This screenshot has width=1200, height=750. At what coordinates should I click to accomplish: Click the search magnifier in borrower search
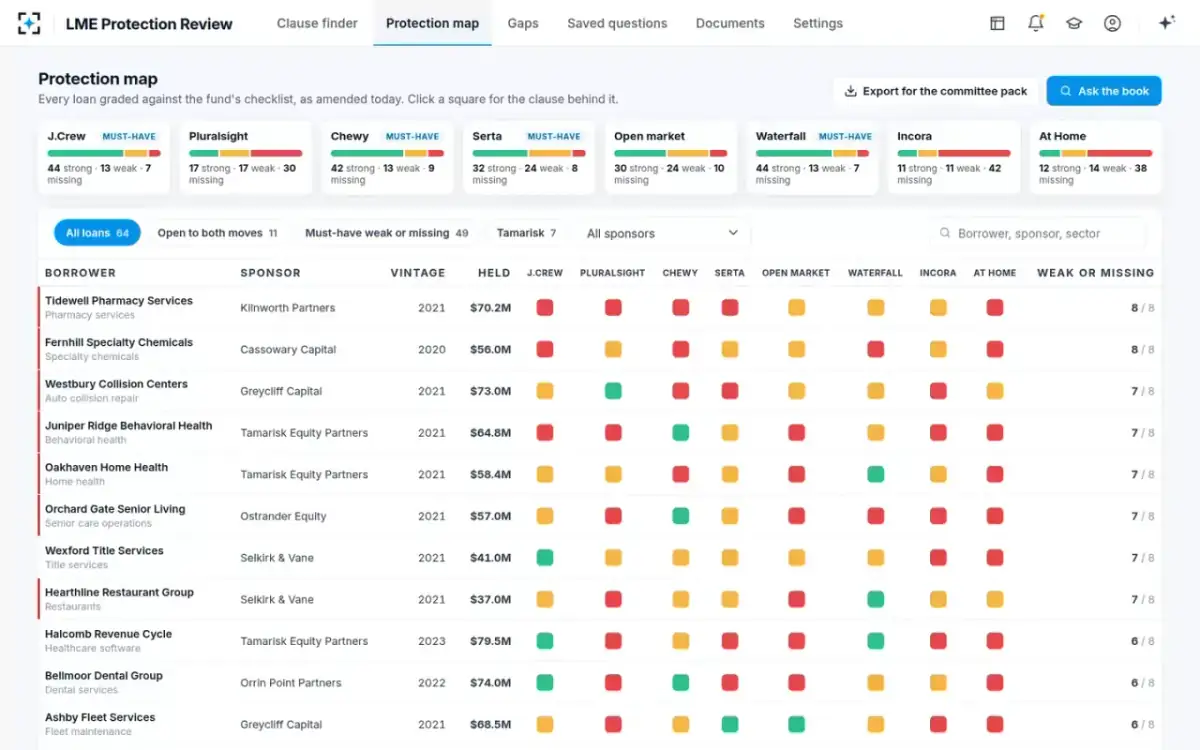click(945, 233)
